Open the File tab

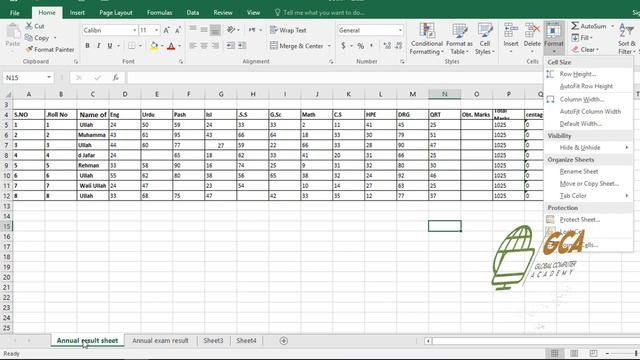pyautogui.click(x=15, y=13)
